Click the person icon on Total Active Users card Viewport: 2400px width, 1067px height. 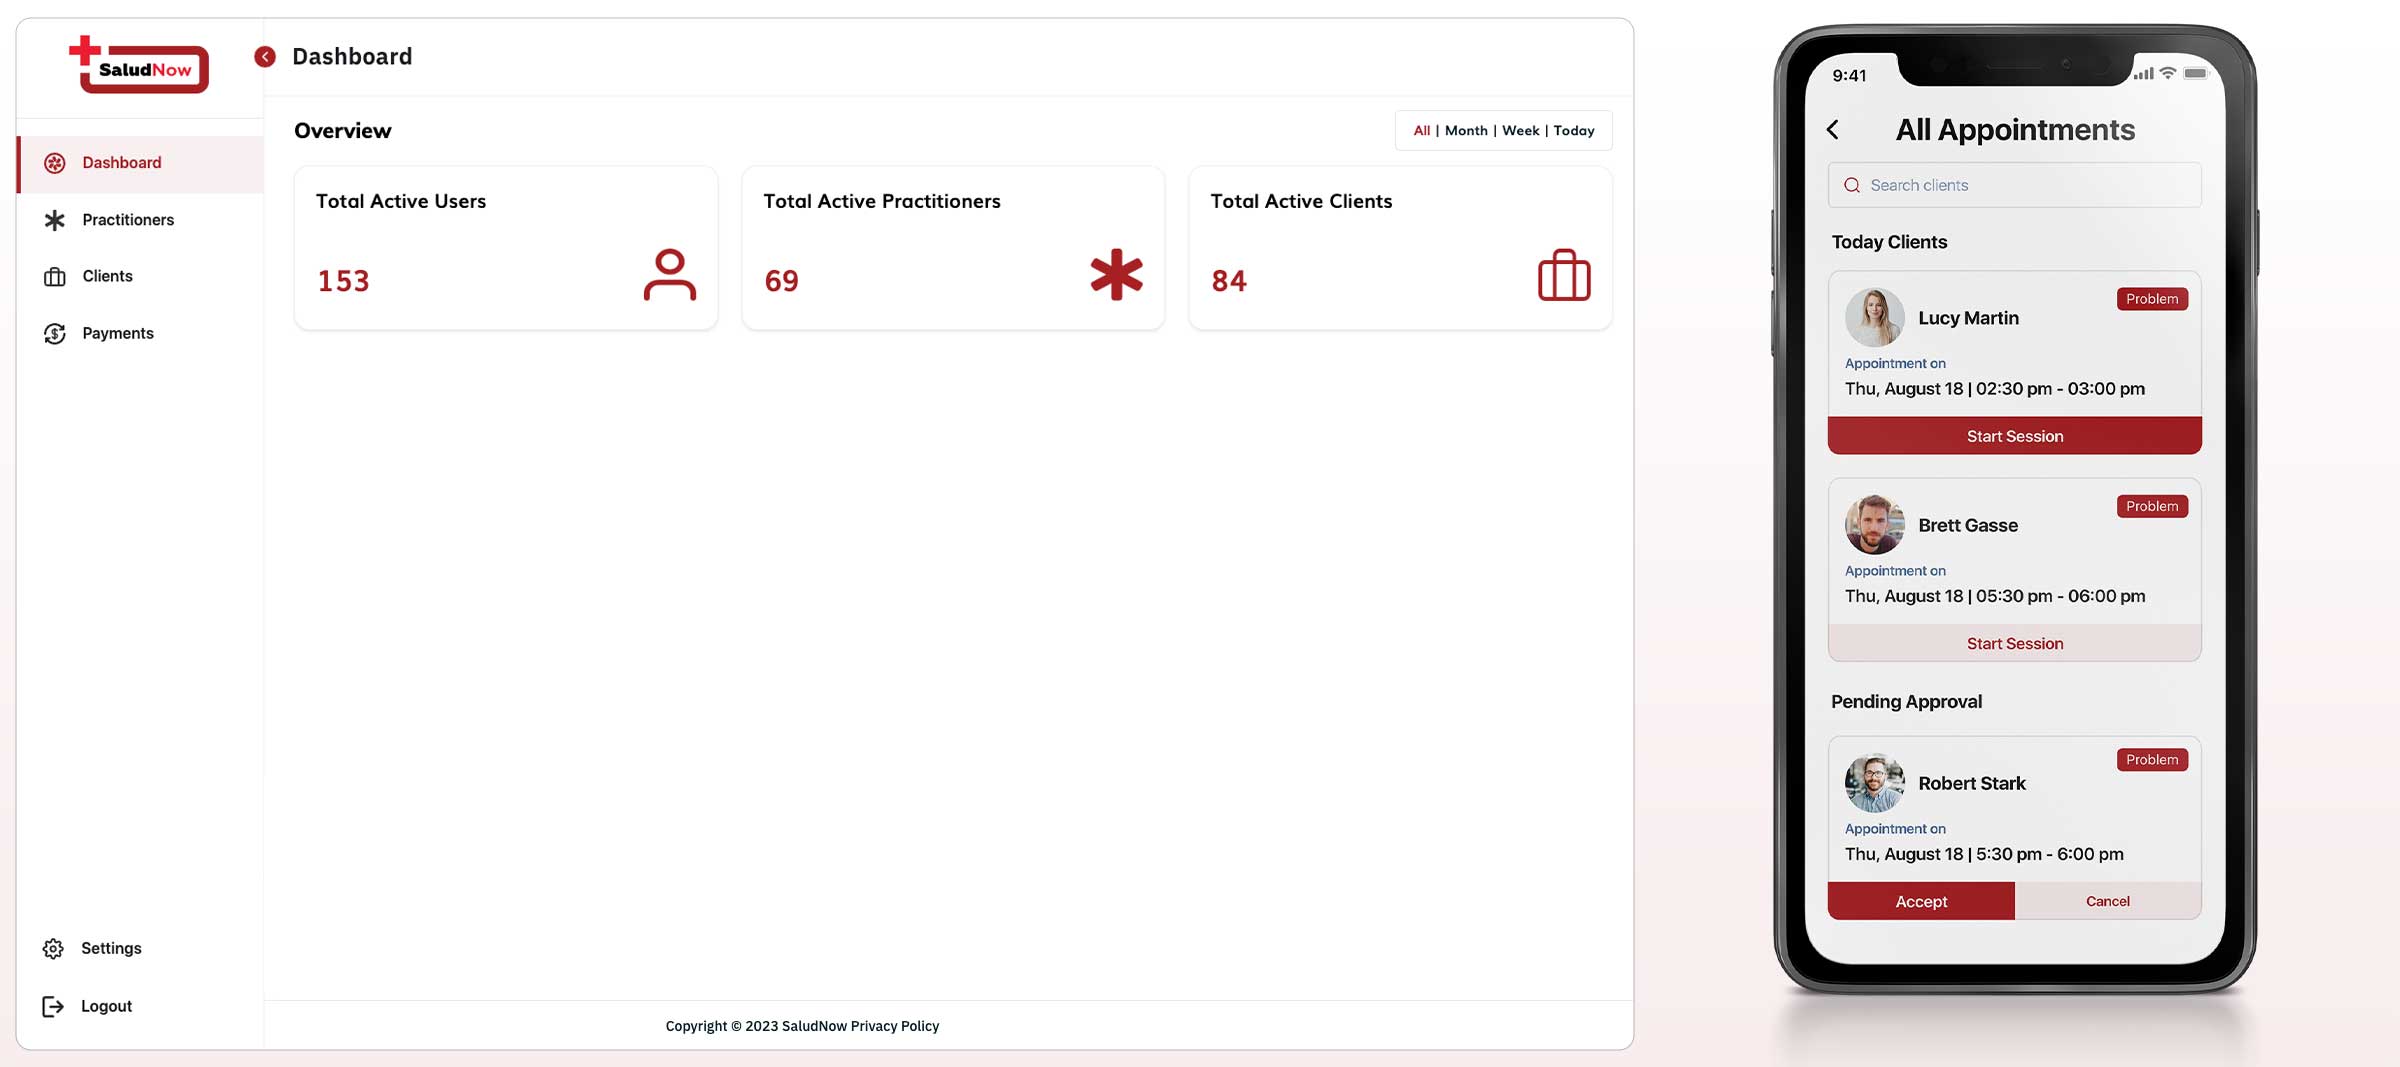pyautogui.click(x=670, y=275)
